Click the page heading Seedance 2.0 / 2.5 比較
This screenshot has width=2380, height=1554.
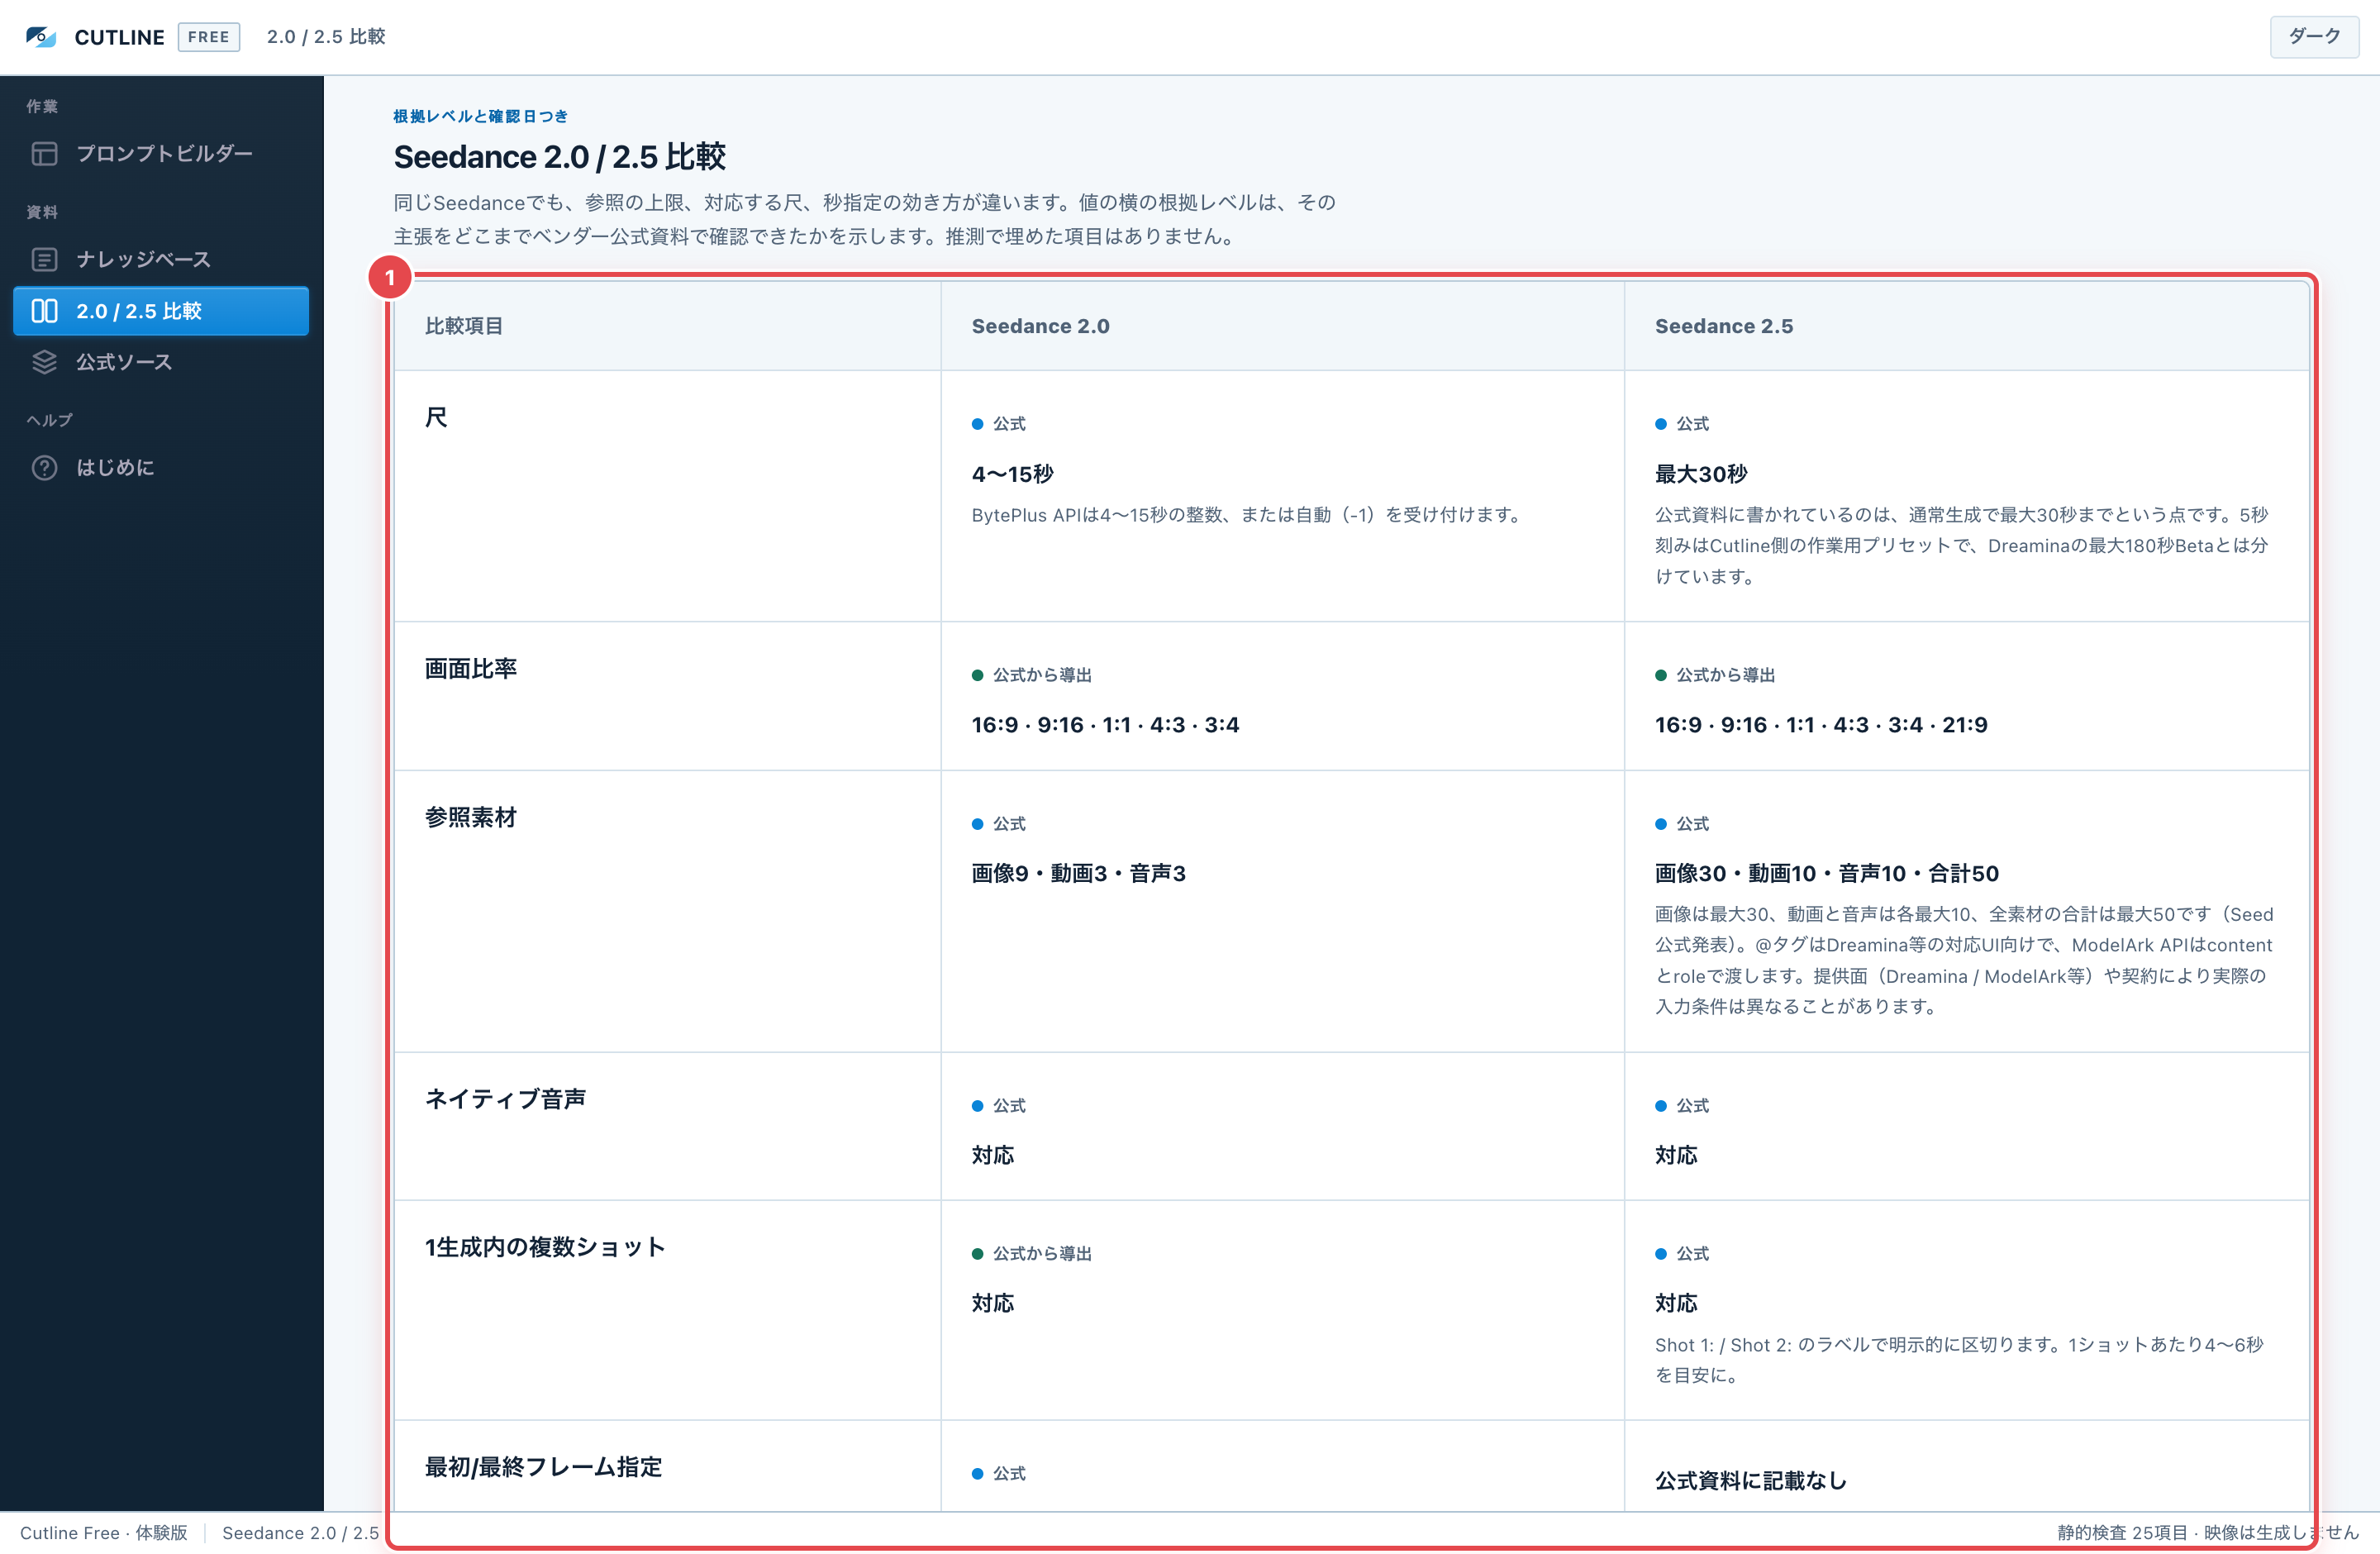(559, 157)
